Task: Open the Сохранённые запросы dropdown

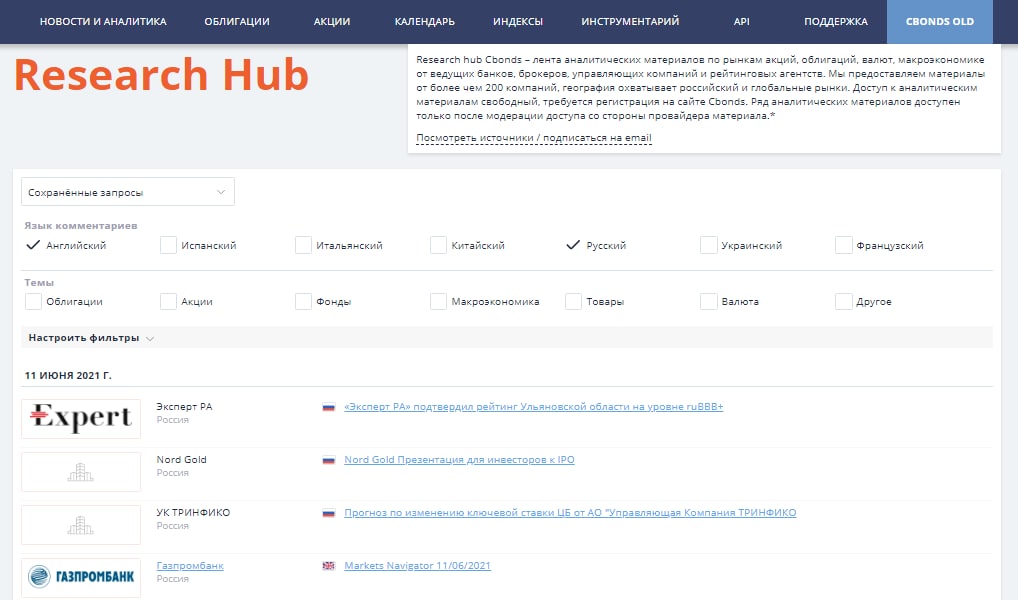Action: [x=128, y=192]
